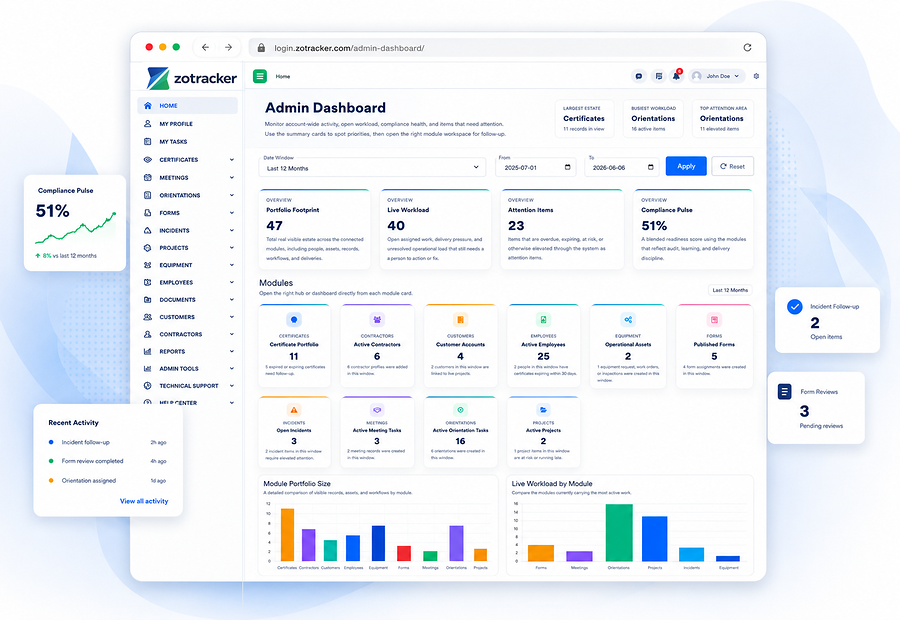Open the settings gear icon in header
Screen dimensions: 900x620
(756, 76)
